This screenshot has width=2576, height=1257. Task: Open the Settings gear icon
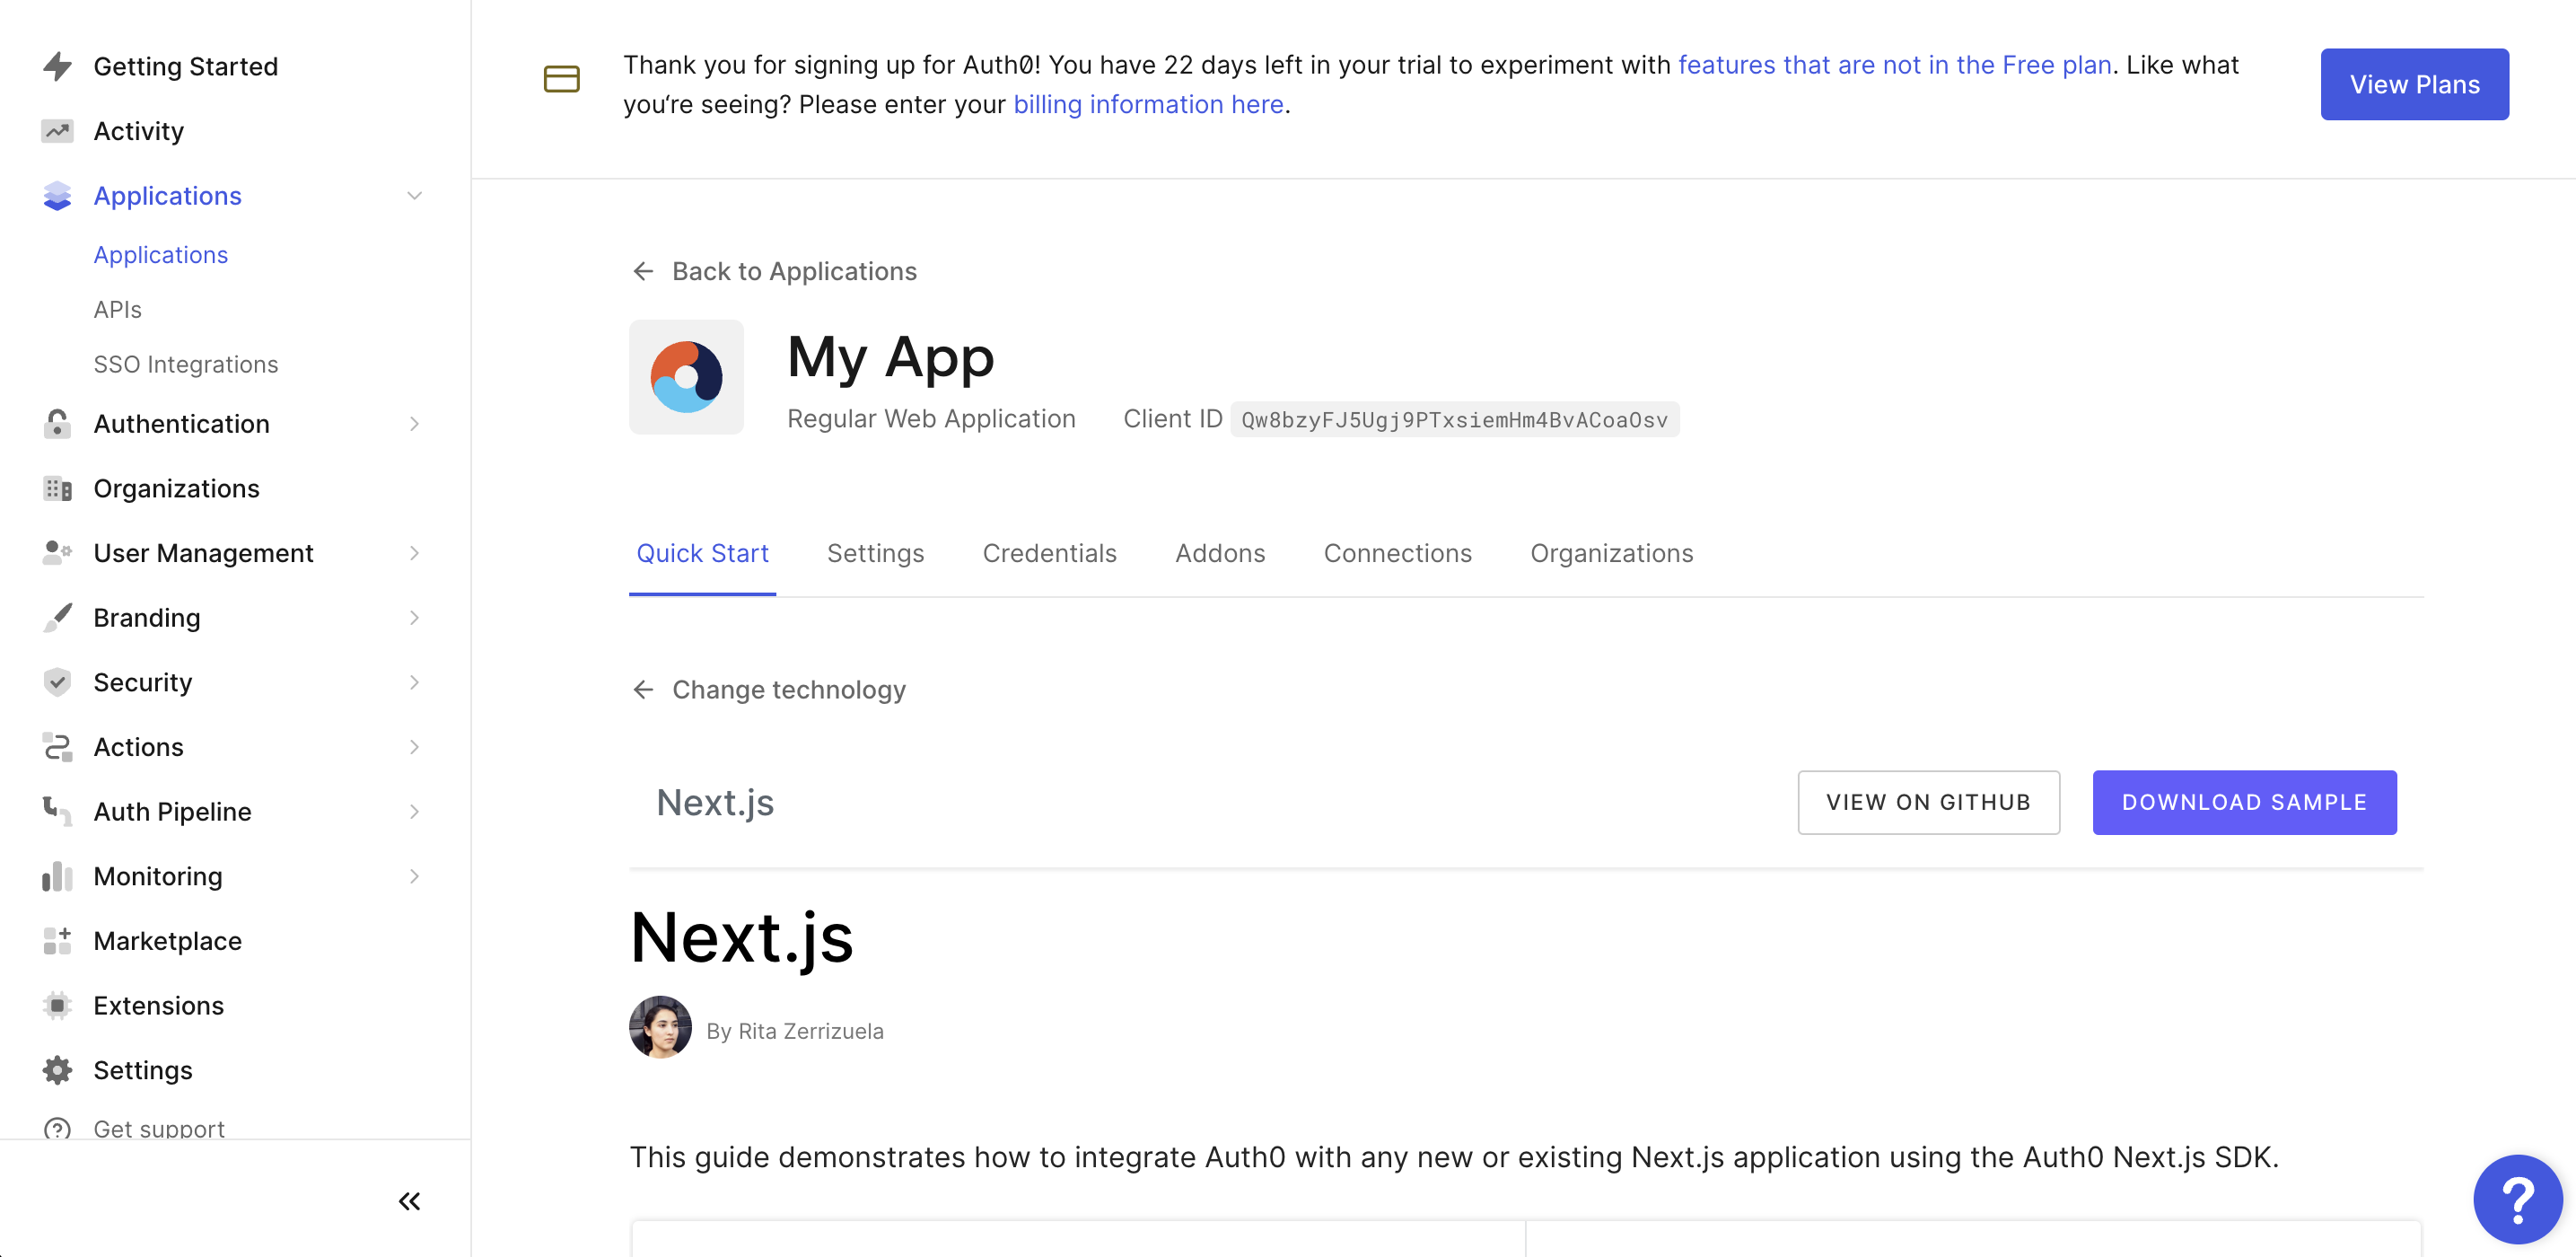tap(57, 1069)
